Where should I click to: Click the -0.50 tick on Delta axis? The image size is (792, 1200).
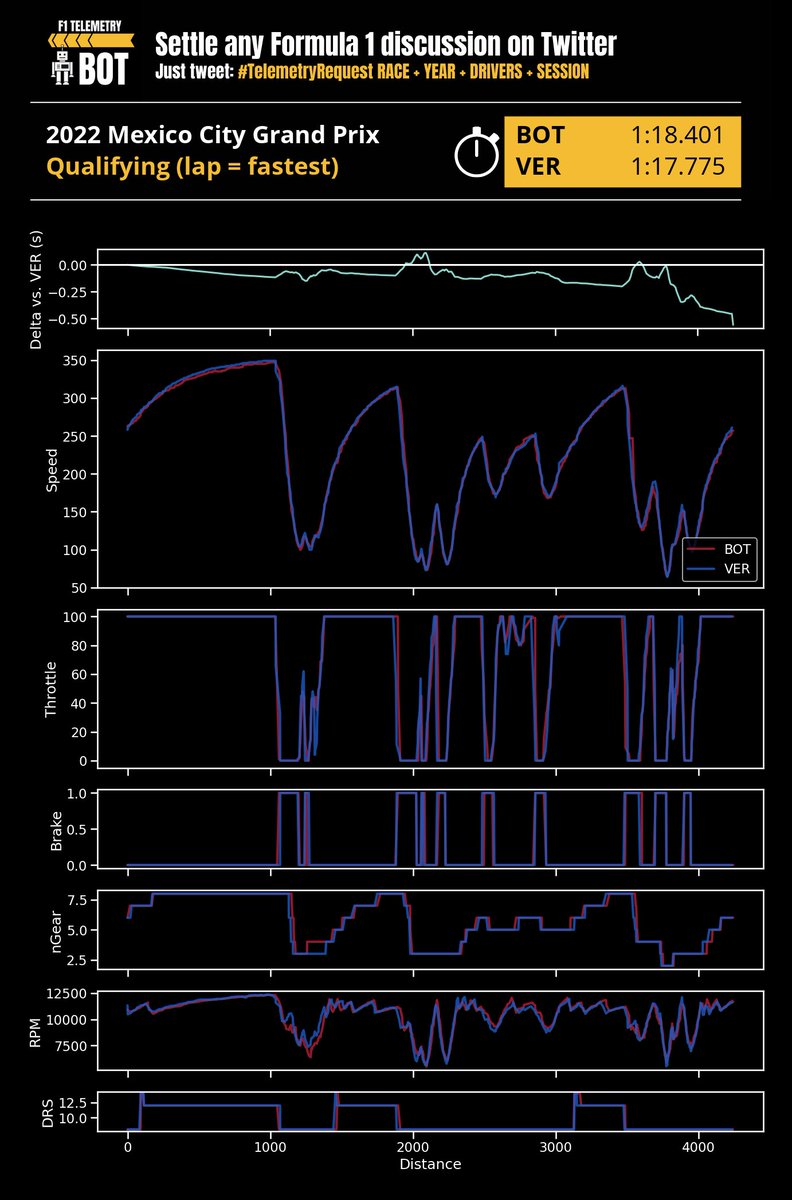coord(71,319)
